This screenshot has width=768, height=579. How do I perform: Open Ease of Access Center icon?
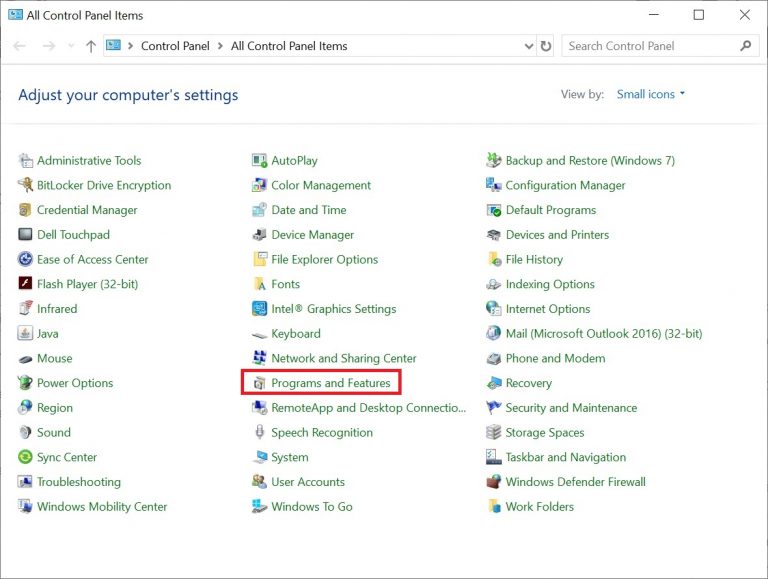point(25,259)
